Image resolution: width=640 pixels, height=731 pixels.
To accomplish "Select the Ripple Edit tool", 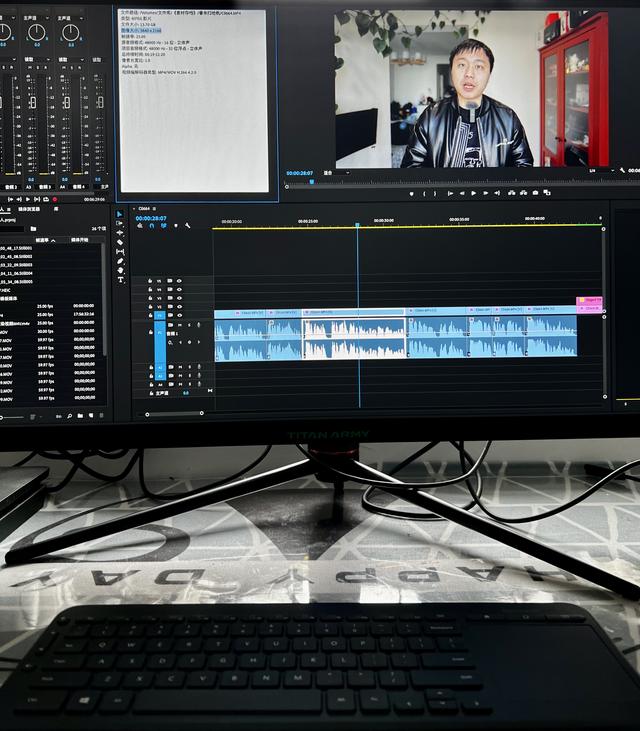I will [120, 233].
